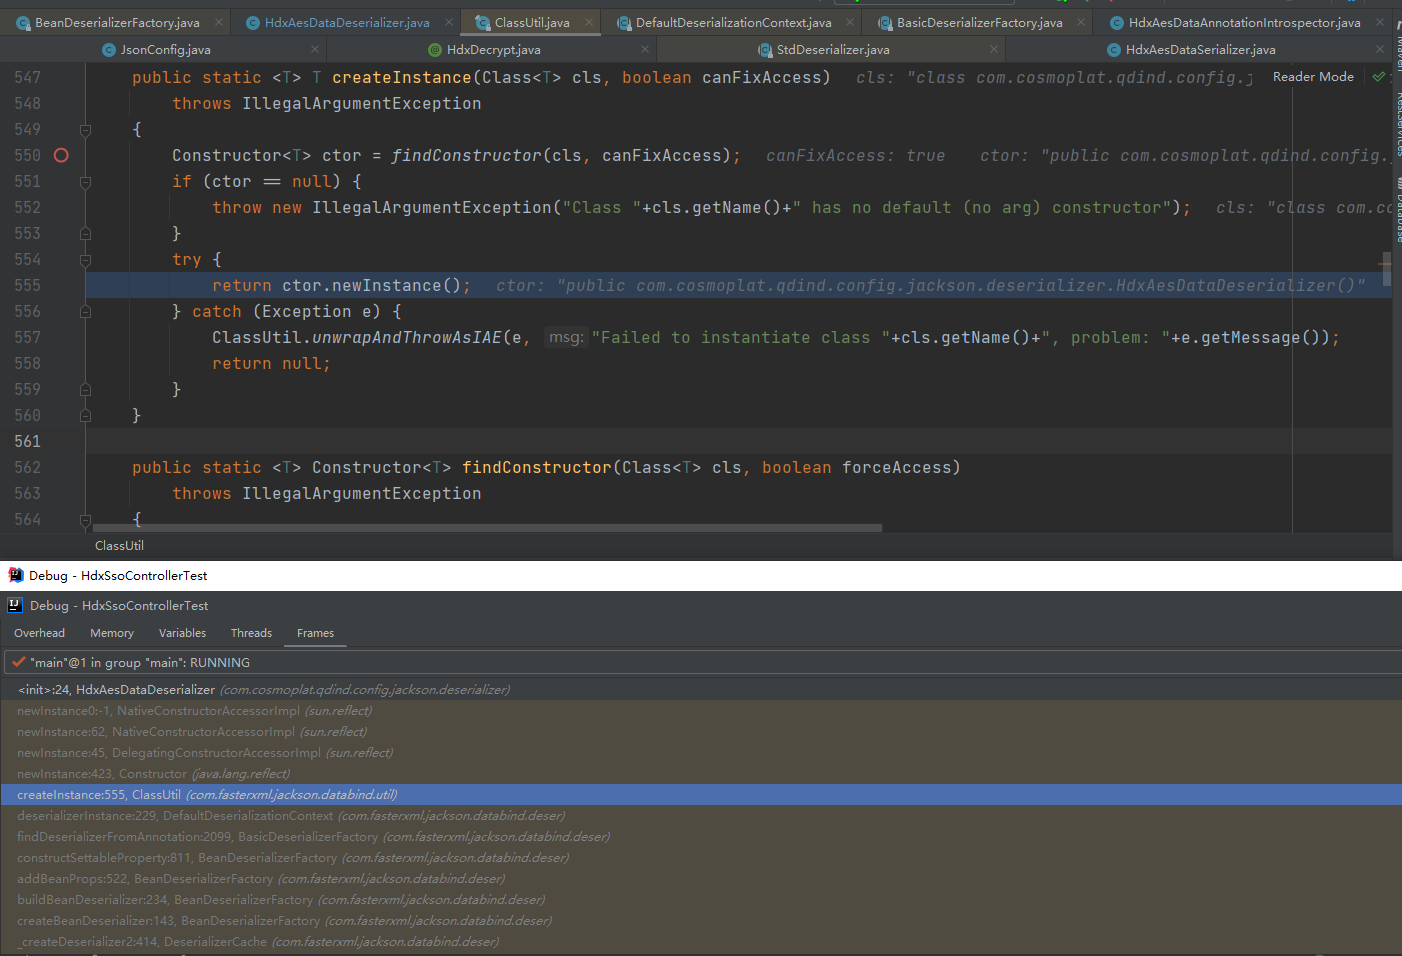Close the HdxAesDataDeserializer.java tab
1402x956 pixels.
448,22
